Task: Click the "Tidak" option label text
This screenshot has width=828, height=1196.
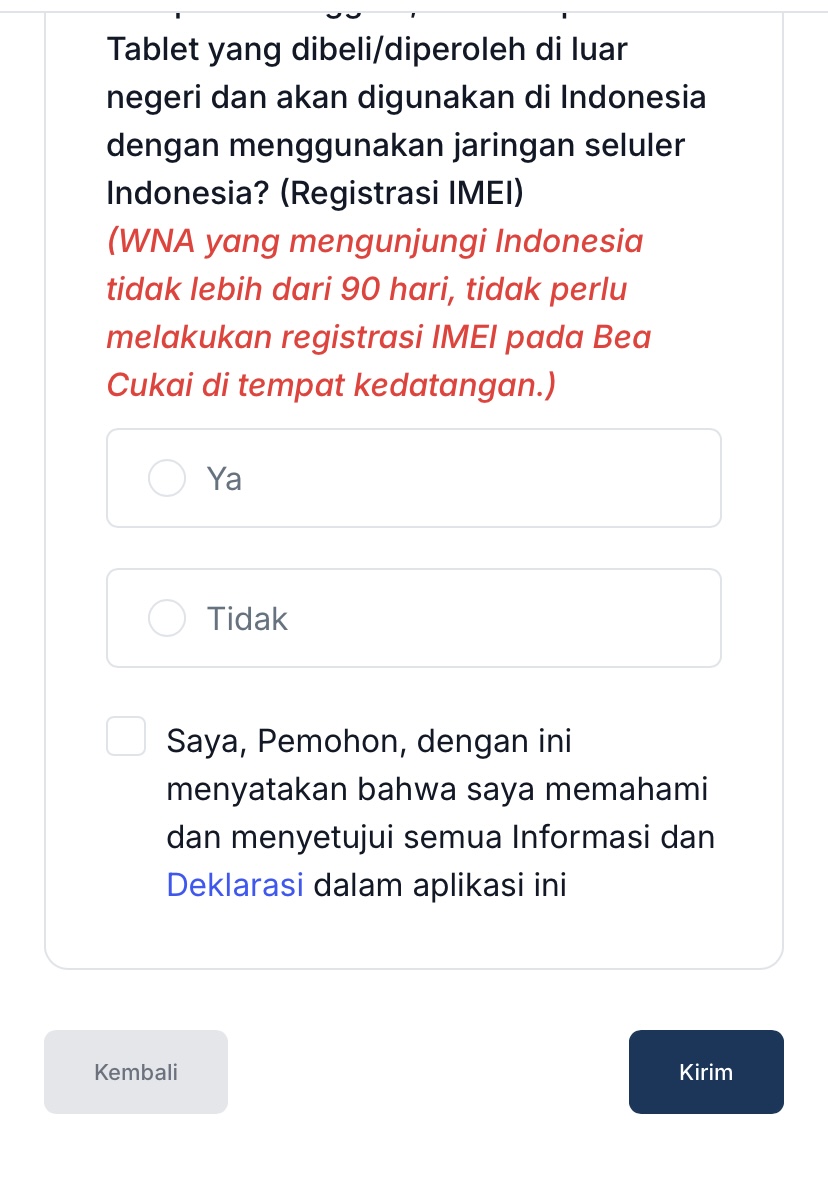Action: [247, 619]
